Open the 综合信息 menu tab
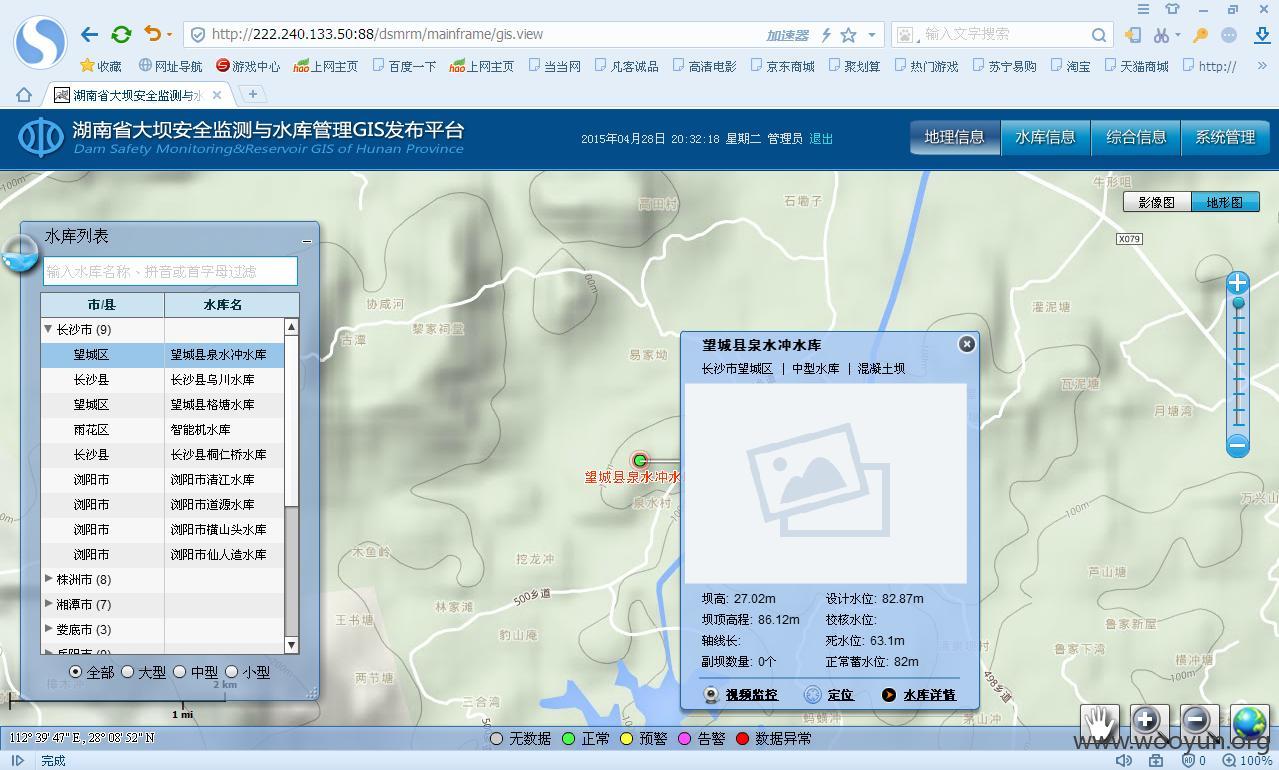The image size is (1279, 770). click(x=1136, y=137)
